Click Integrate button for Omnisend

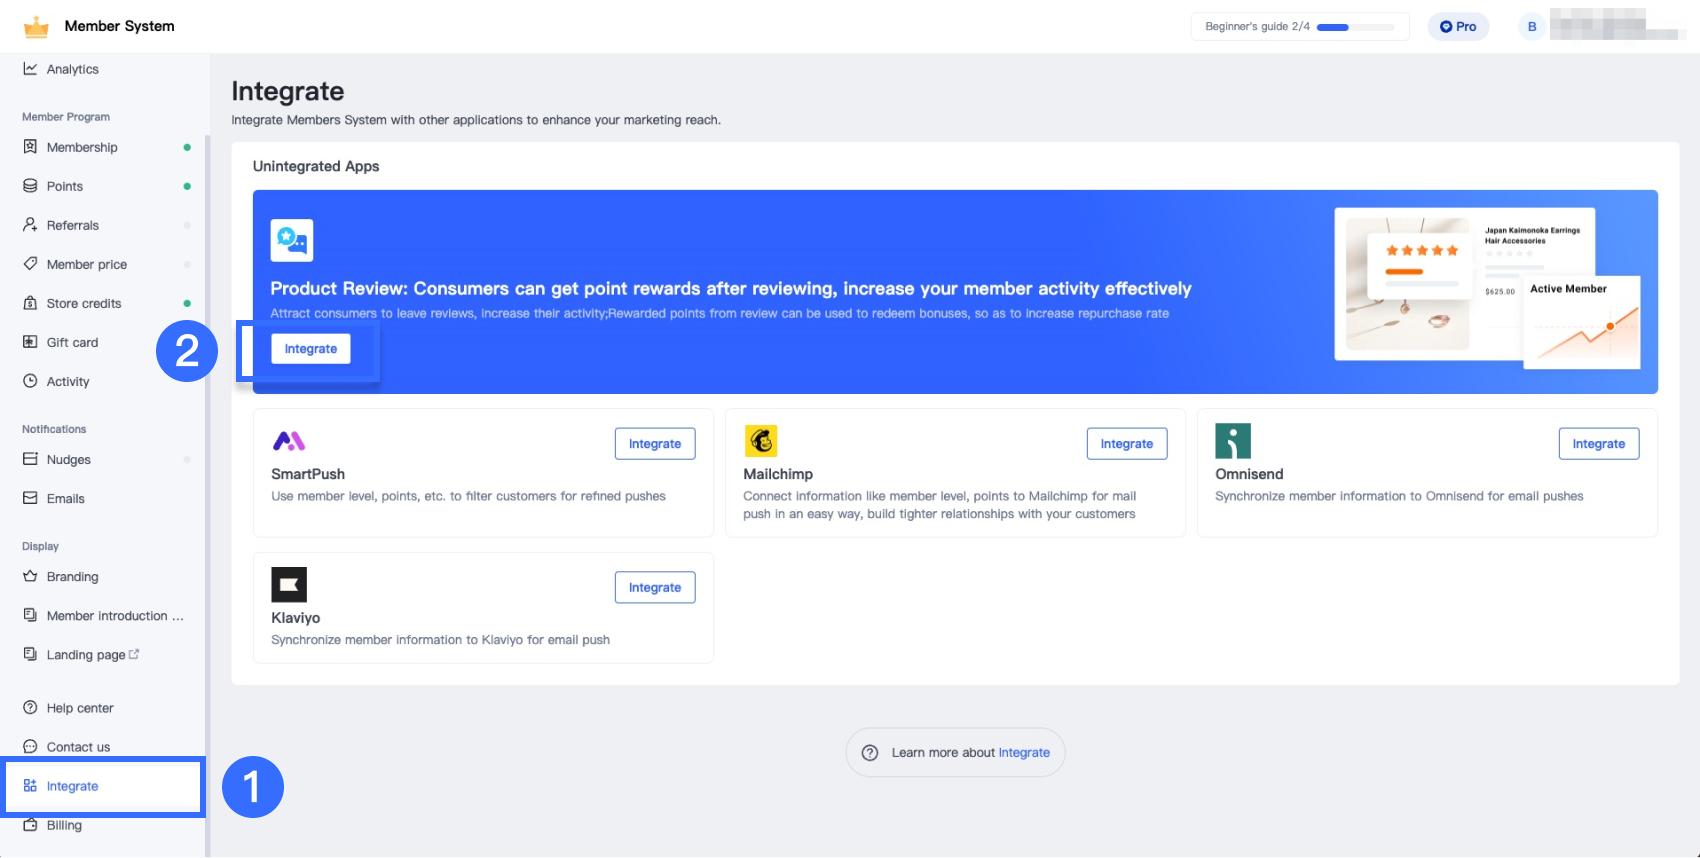(1599, 444)
